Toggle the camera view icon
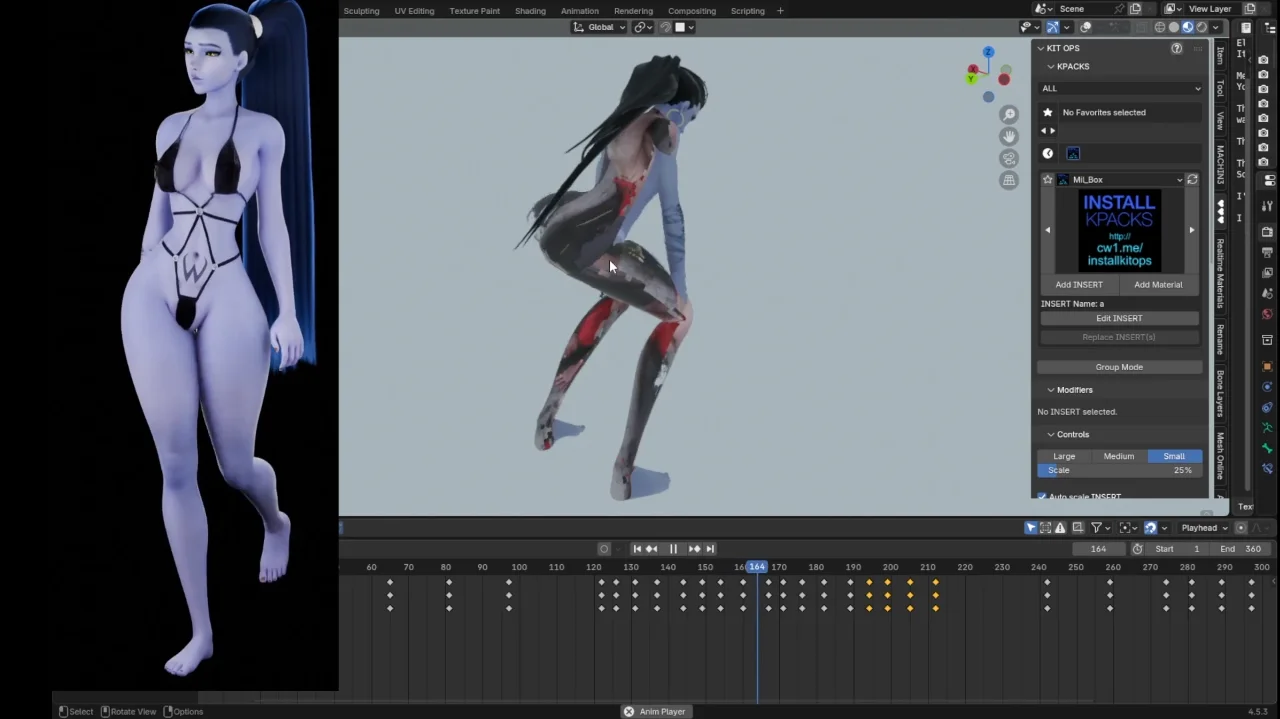This screenshot has width=1280, height=719. pos(1009,158)
